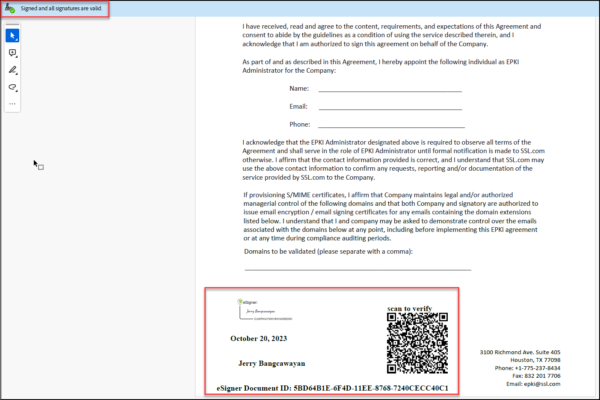Grab the toolbar drag handle bar

coord(13,24)
